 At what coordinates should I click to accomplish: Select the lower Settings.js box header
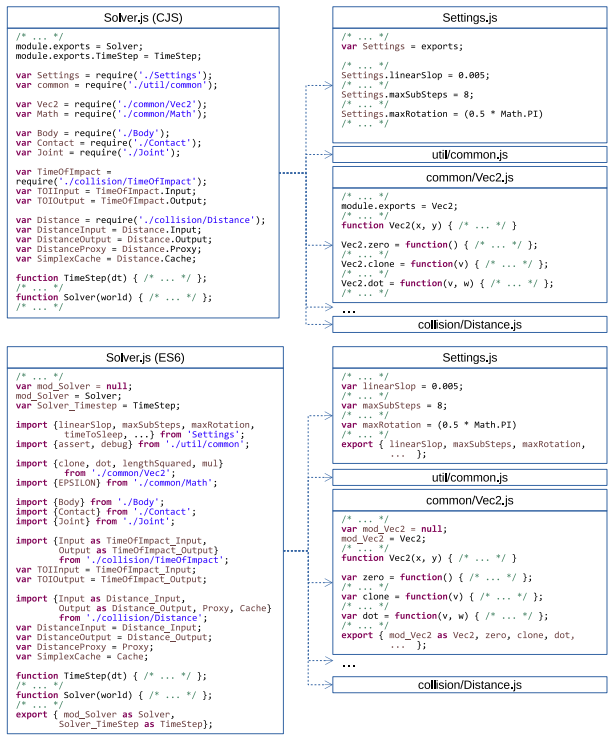point(469,358)
